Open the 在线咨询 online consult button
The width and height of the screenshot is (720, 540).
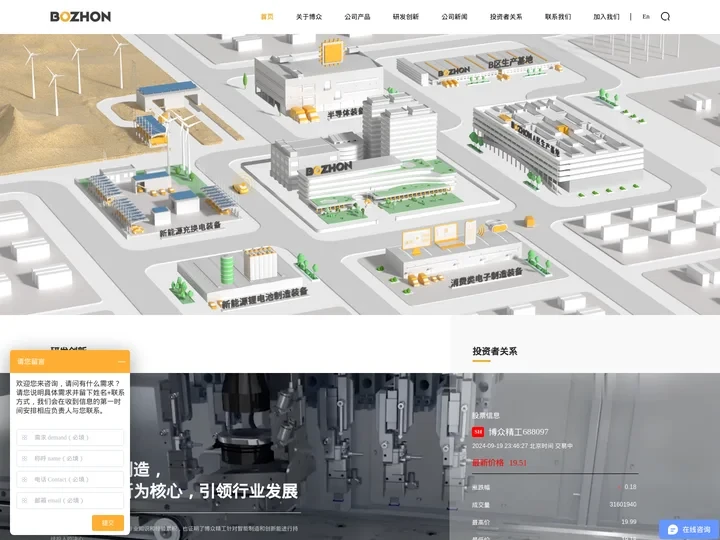(689, 529)
